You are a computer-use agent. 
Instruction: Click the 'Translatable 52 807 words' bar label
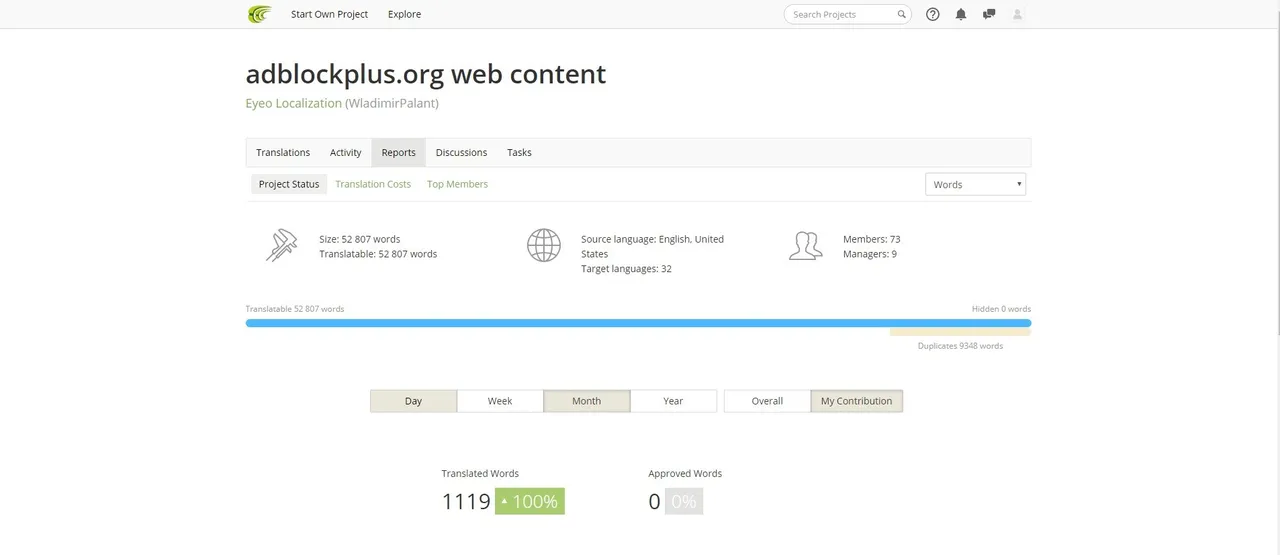pyautogui.click(x=295, y=309)
